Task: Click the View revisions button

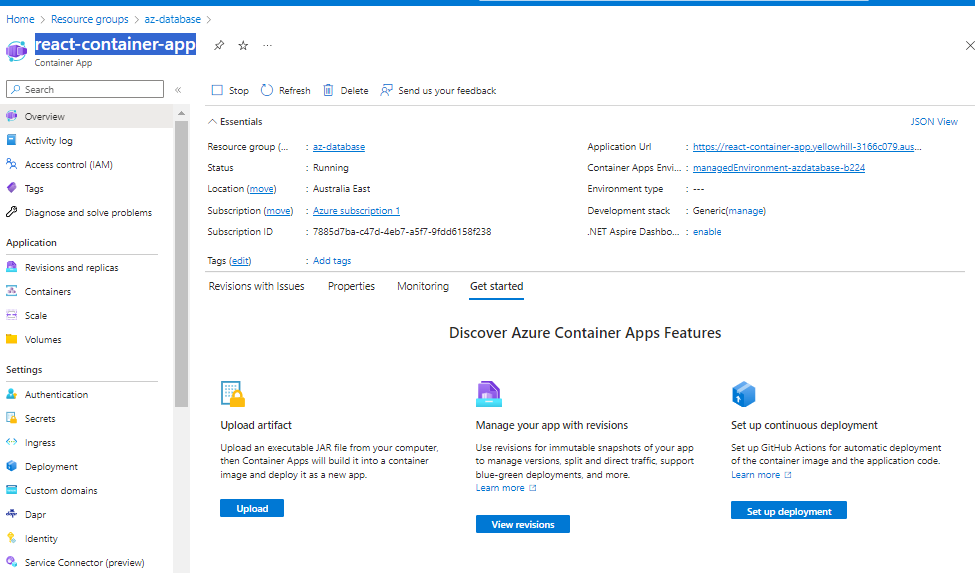Action: (x=523, y=525)
